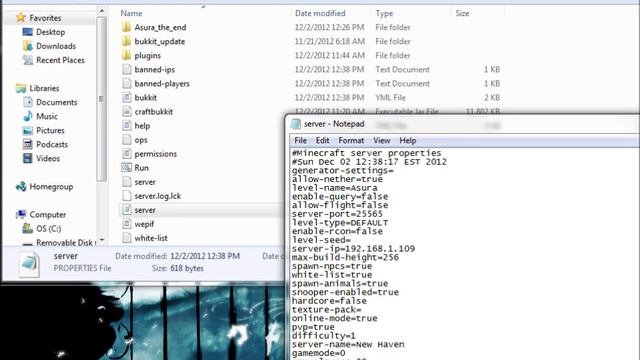
Task: Click Date modified value in details pane
Action: pos(205,256)
